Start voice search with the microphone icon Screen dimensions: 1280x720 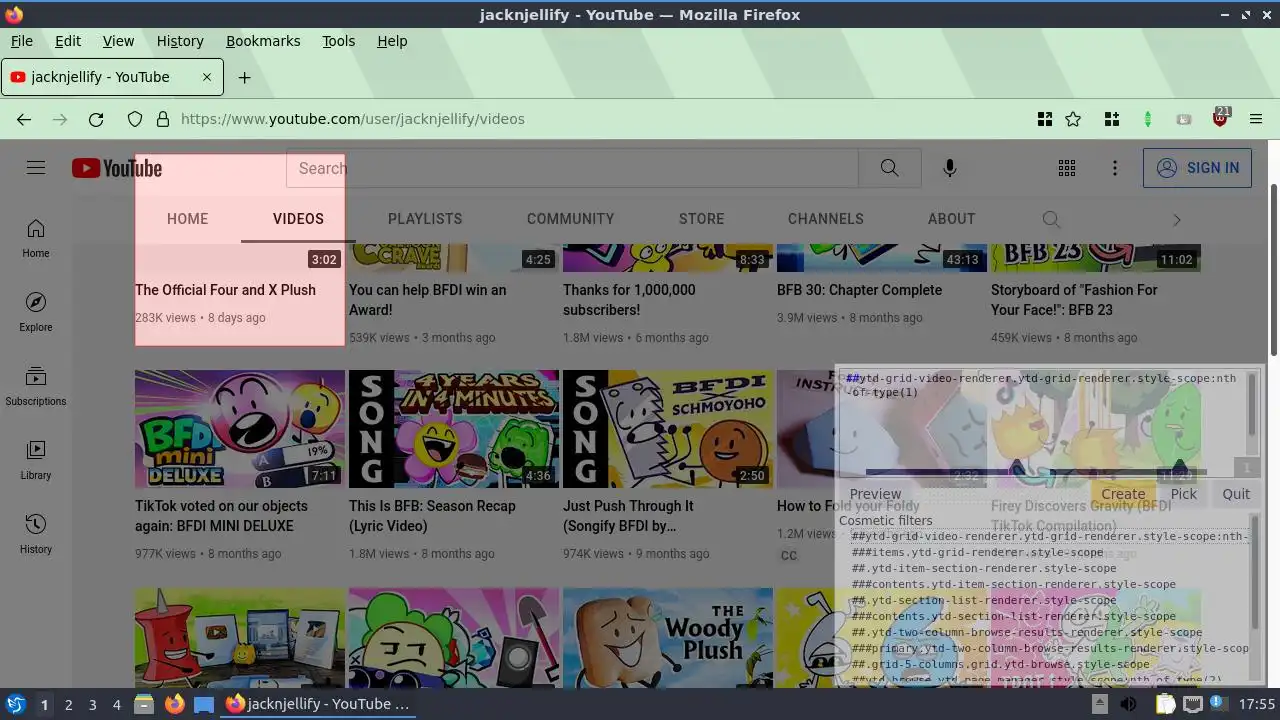950,168
